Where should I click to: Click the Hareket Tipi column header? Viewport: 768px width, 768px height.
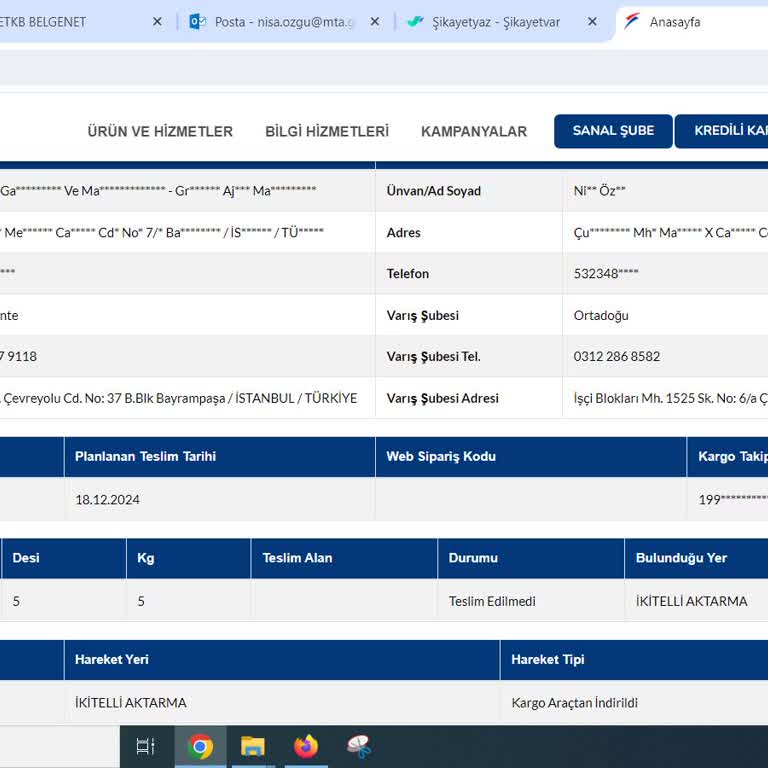(634, 660)
